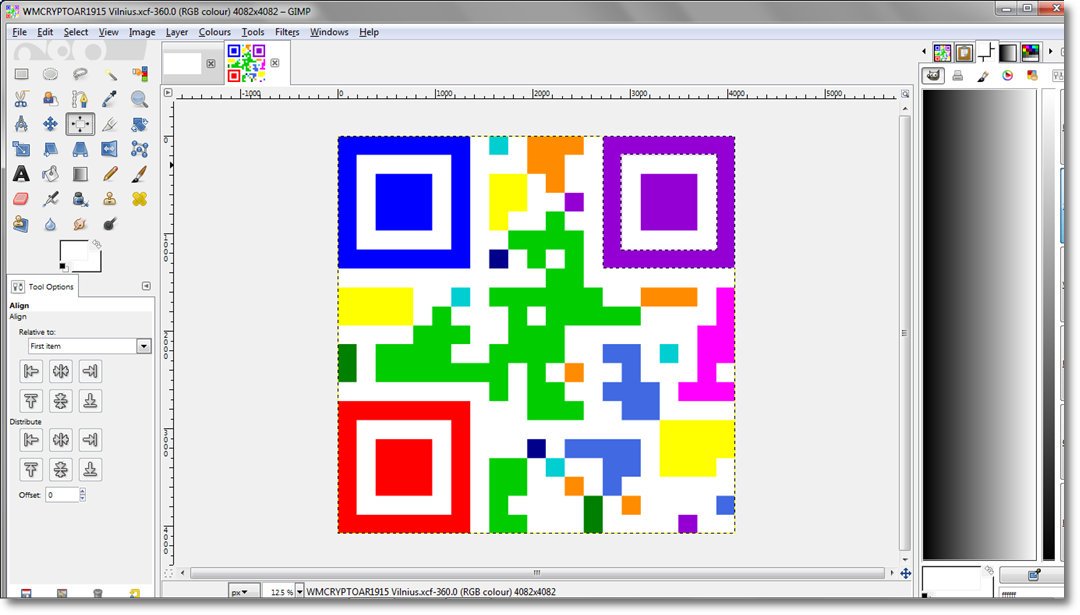Open the File menu

click(19, 32)
